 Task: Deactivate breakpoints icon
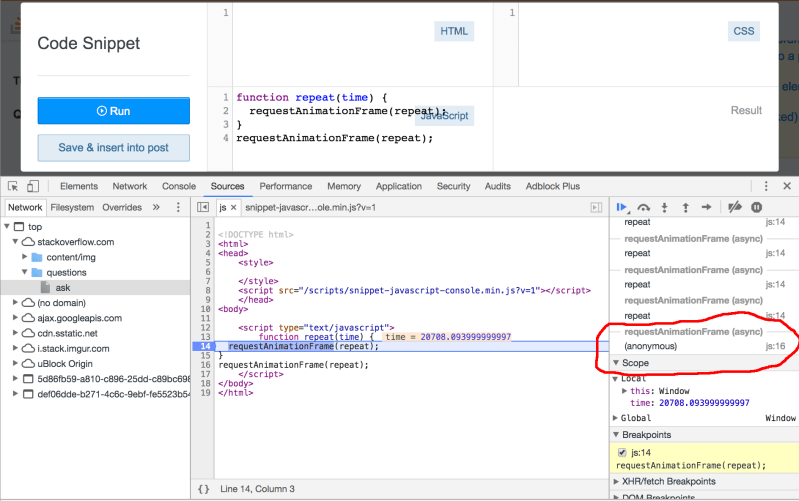(x=735, y=207)
